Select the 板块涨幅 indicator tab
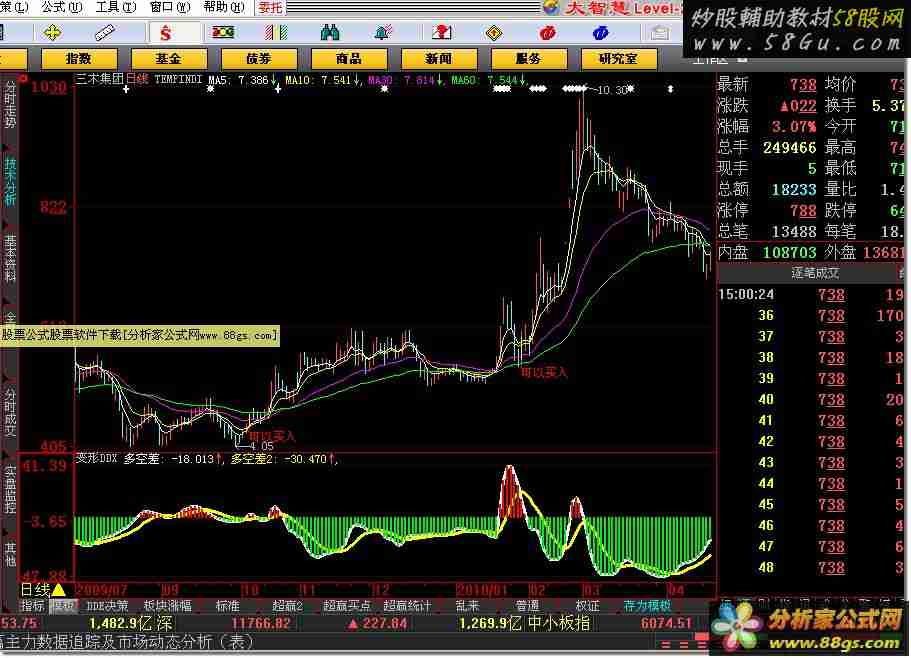Screen dimensions: 911x658 168,606
